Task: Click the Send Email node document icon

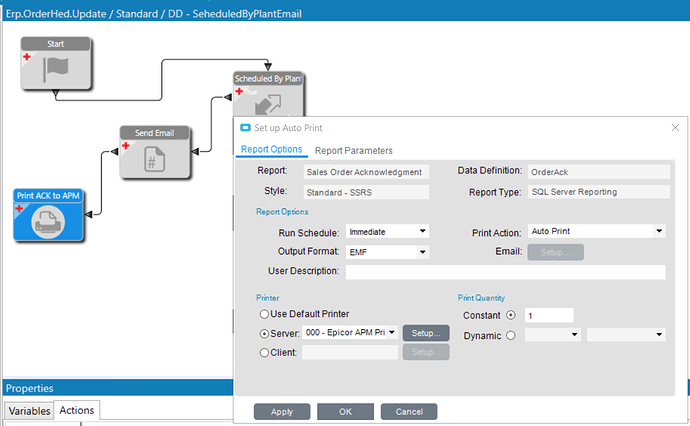Action: pyautogui.click(x=154, y=159)
